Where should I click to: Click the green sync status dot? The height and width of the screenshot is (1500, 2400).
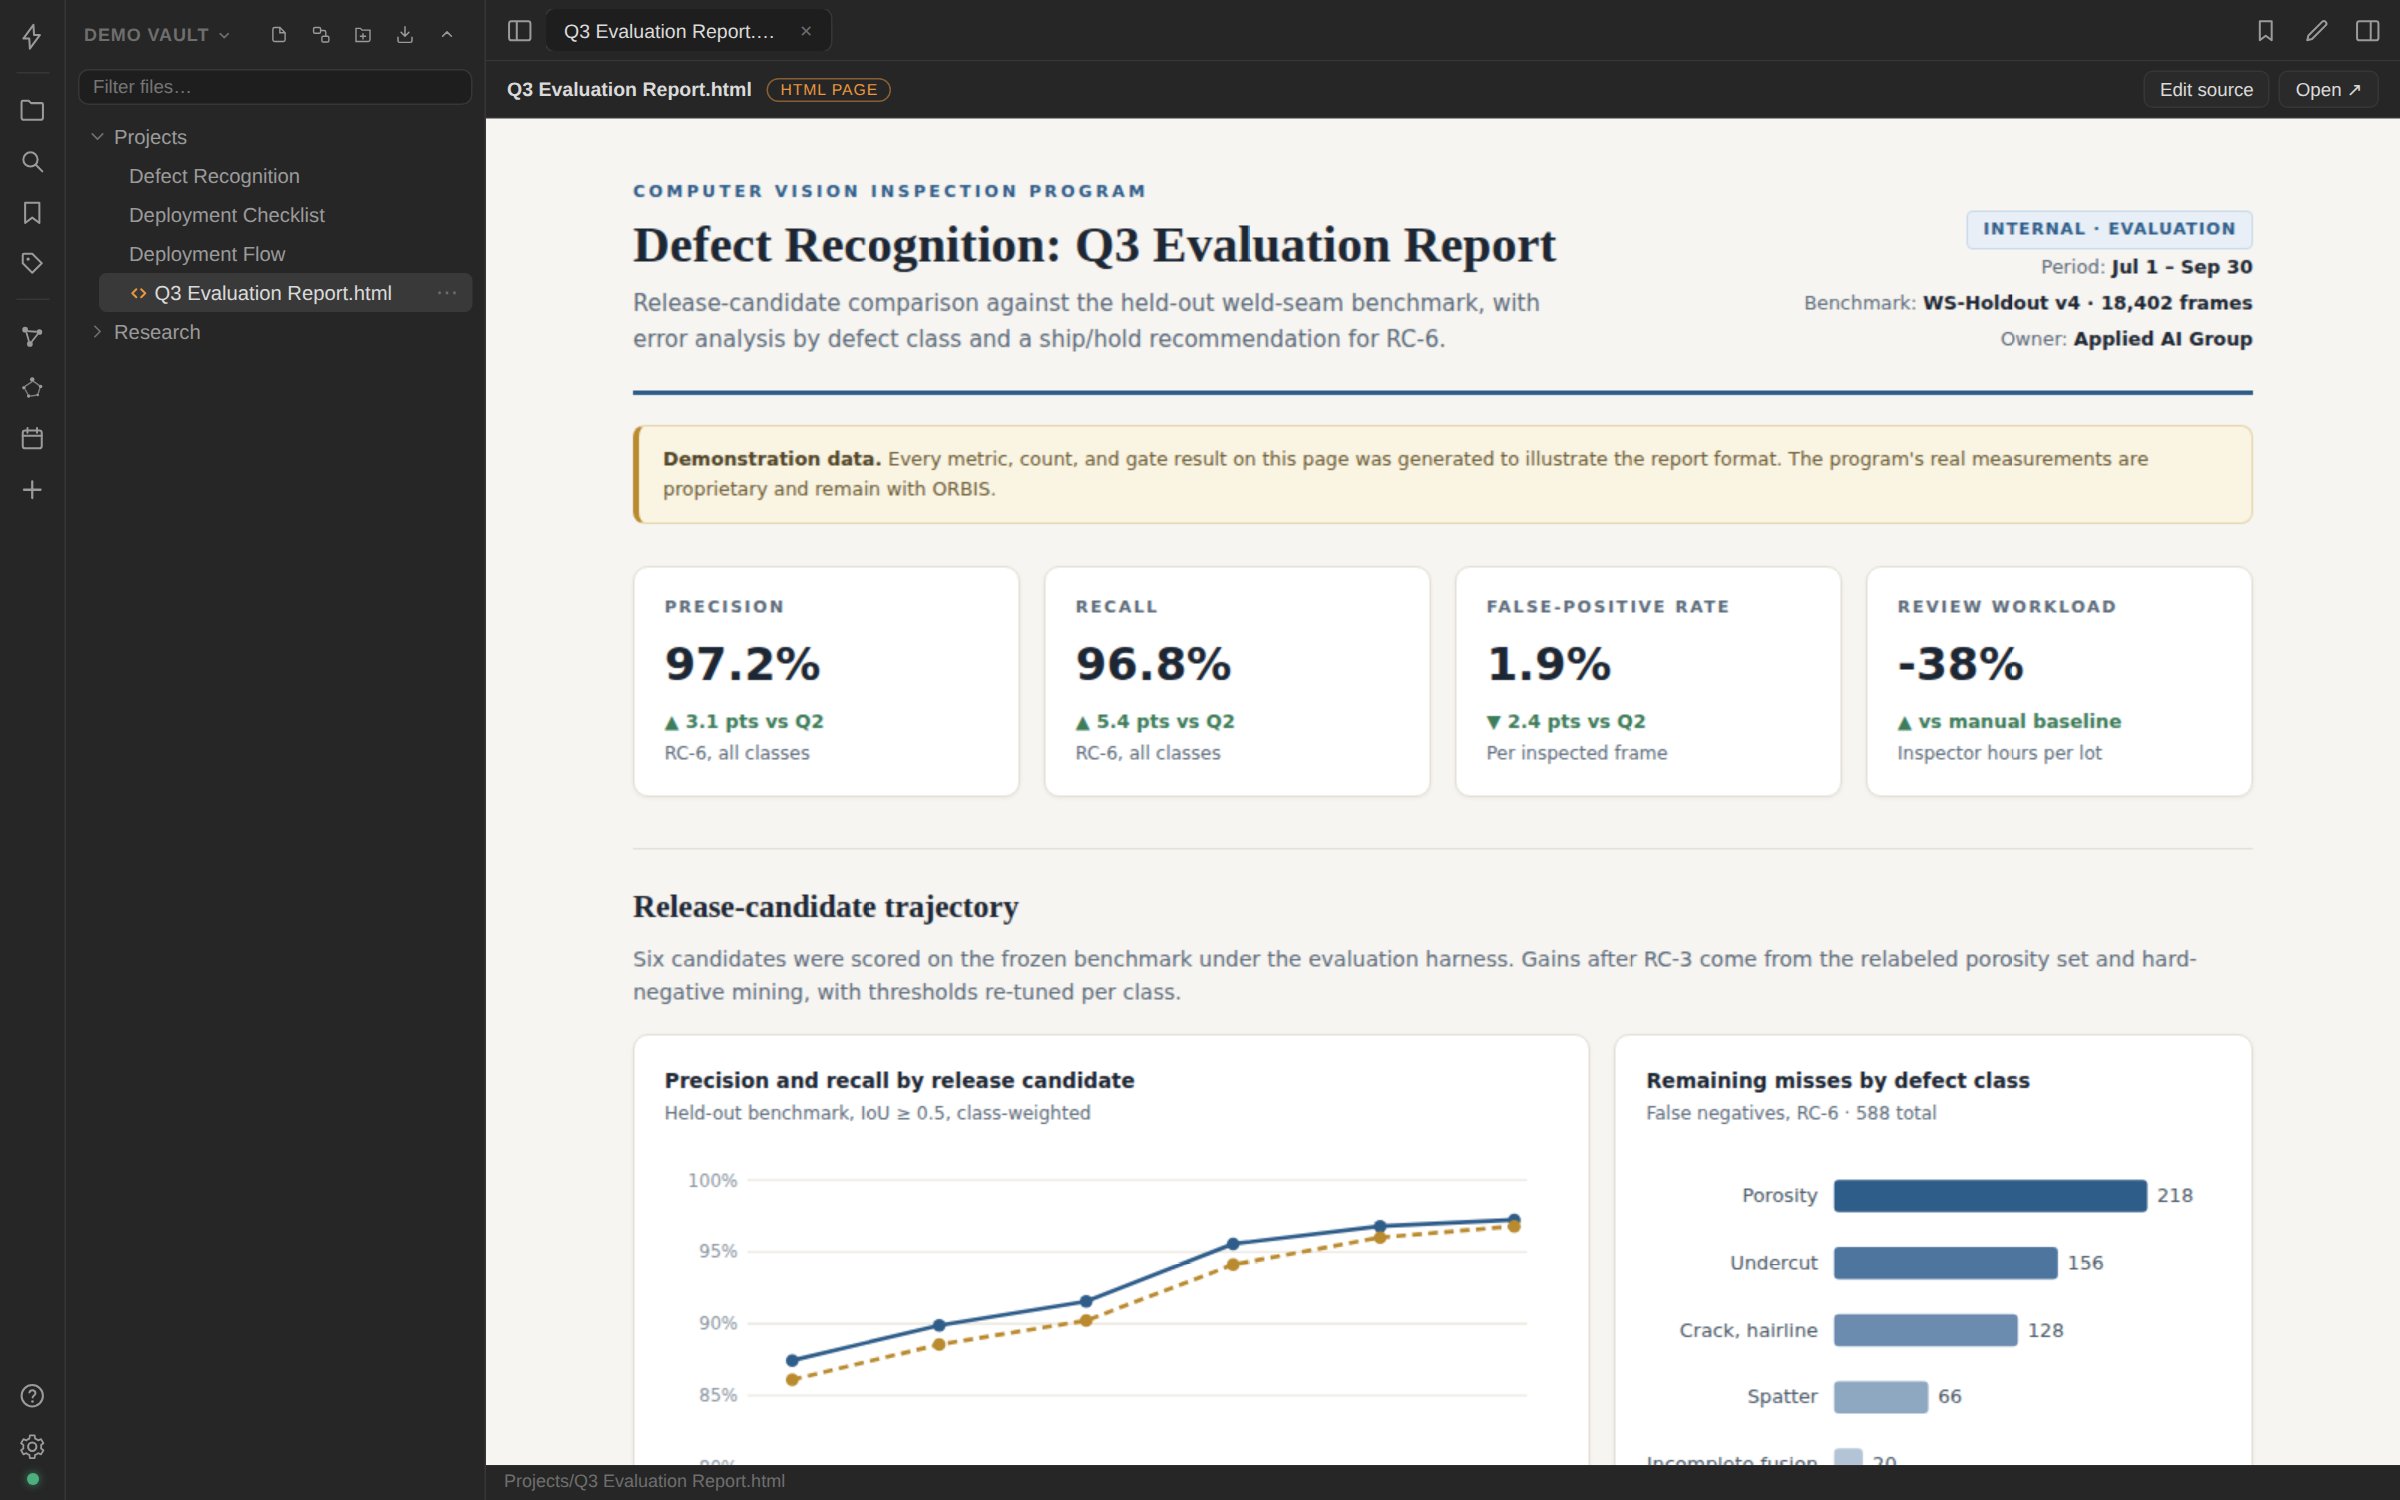coord(32,1478)
